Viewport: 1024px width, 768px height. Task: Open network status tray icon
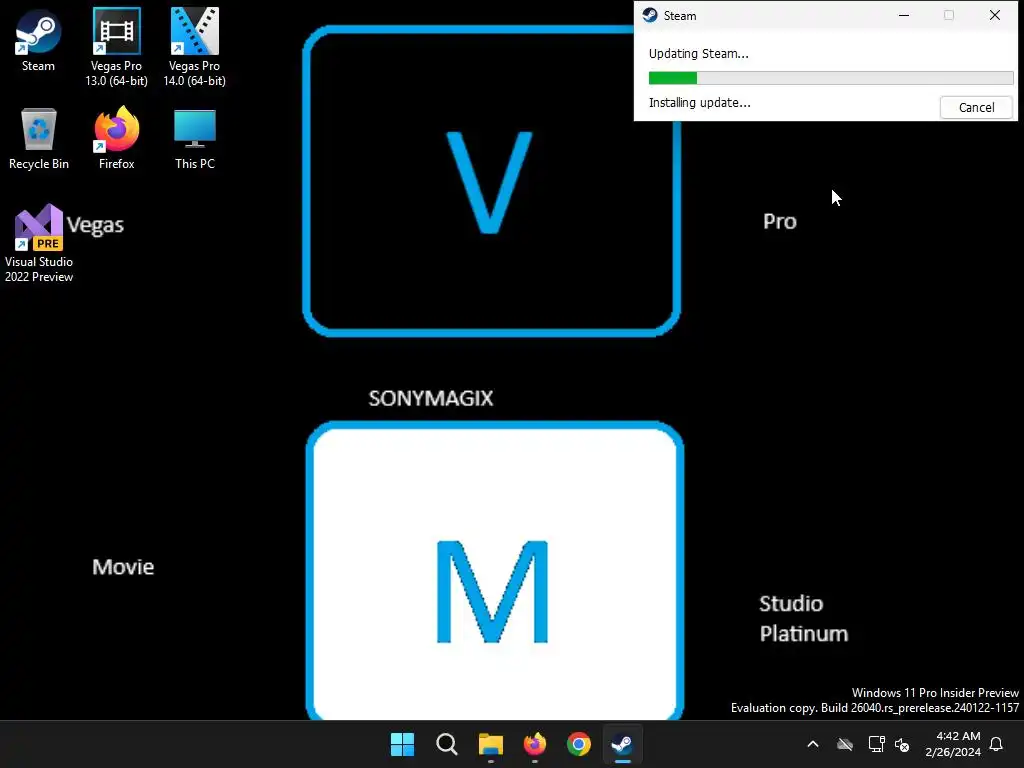876,744
